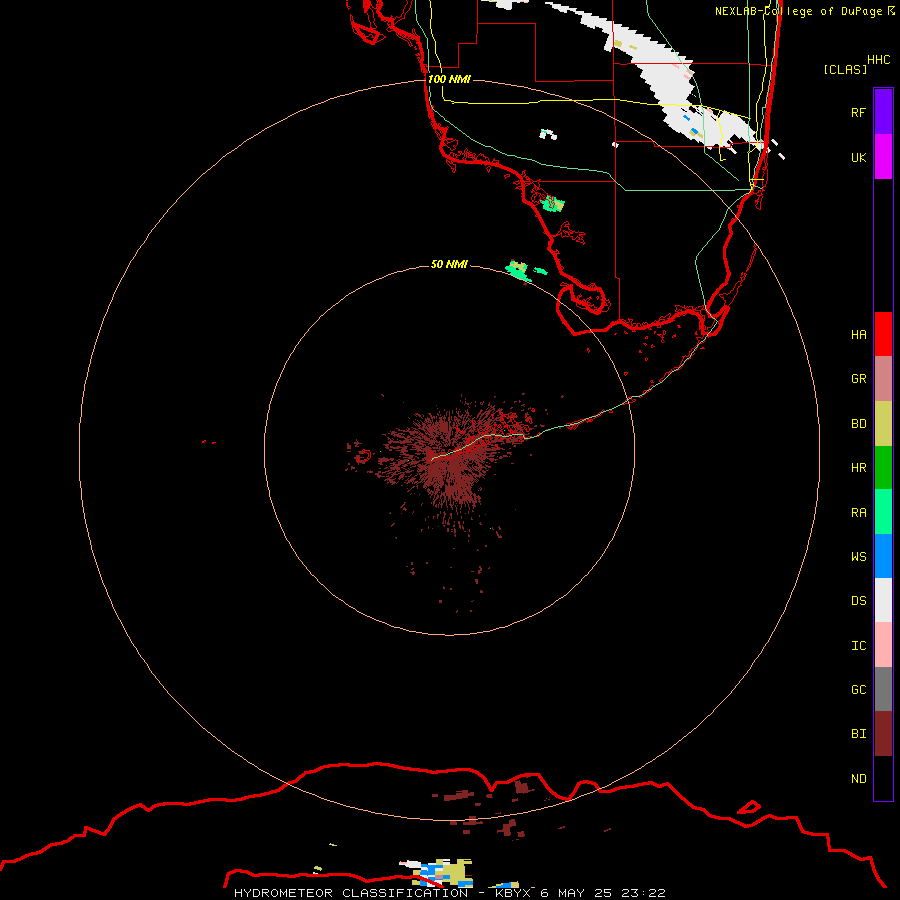This screenshot has width=900, height=900.
Task: Click the IC pink legend swatch
Action: pyautogui.click(x=883, y=645)
